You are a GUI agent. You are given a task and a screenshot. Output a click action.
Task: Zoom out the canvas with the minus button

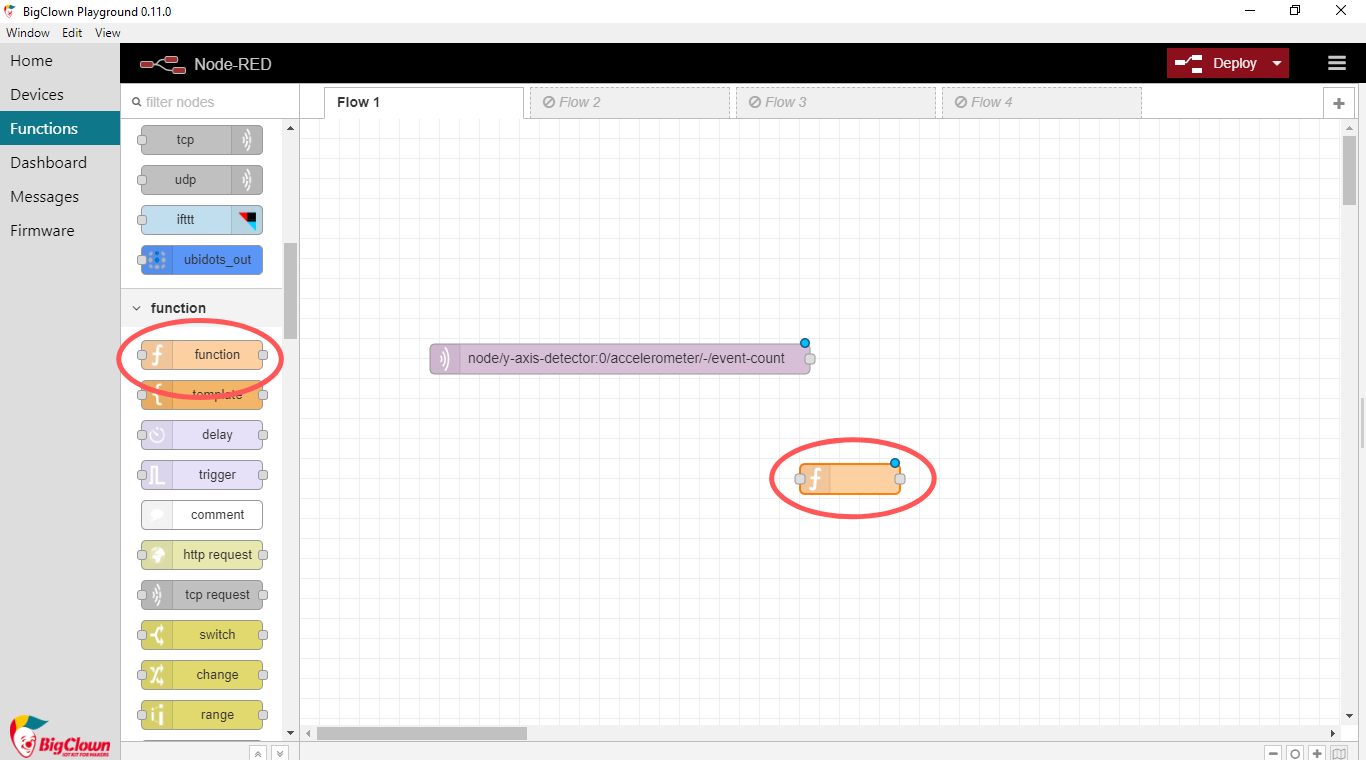(x=1273, y=753)
